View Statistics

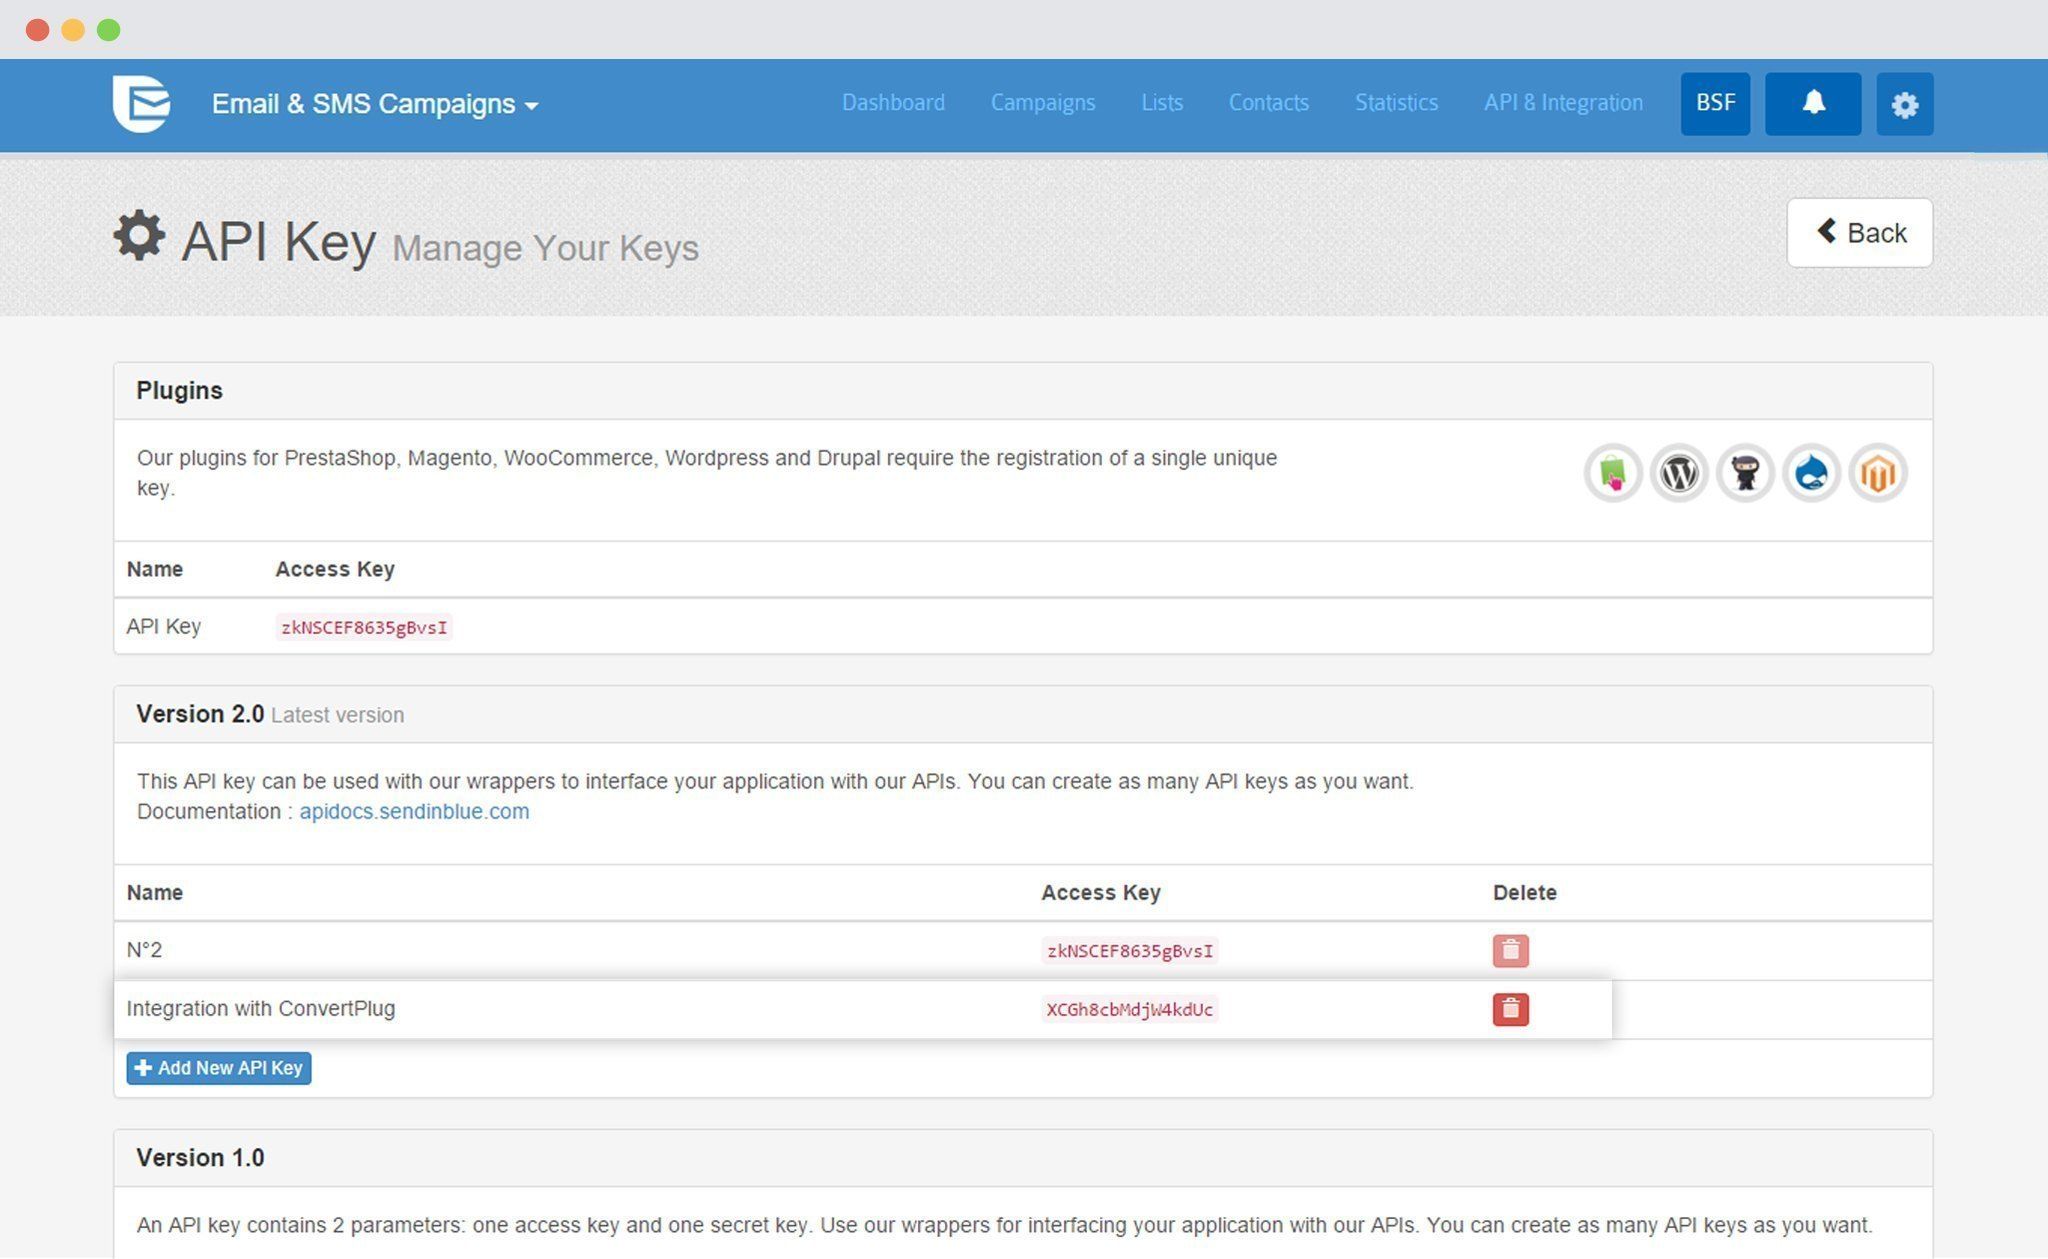click(1396, 103)
